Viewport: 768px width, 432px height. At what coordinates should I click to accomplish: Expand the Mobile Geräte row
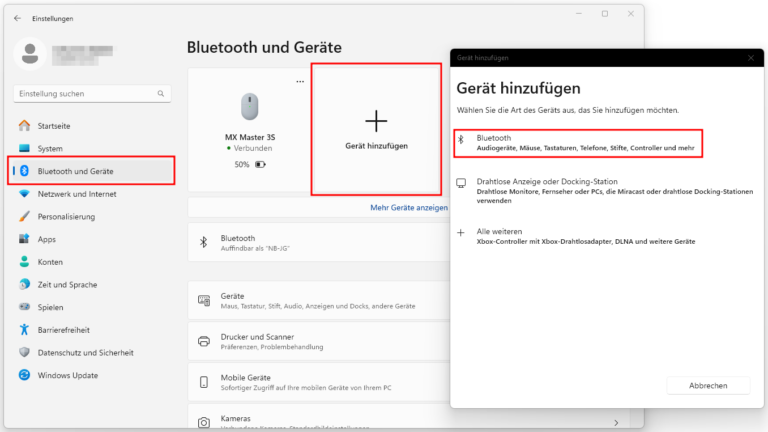pyautogui.click(x=320, y=382)
